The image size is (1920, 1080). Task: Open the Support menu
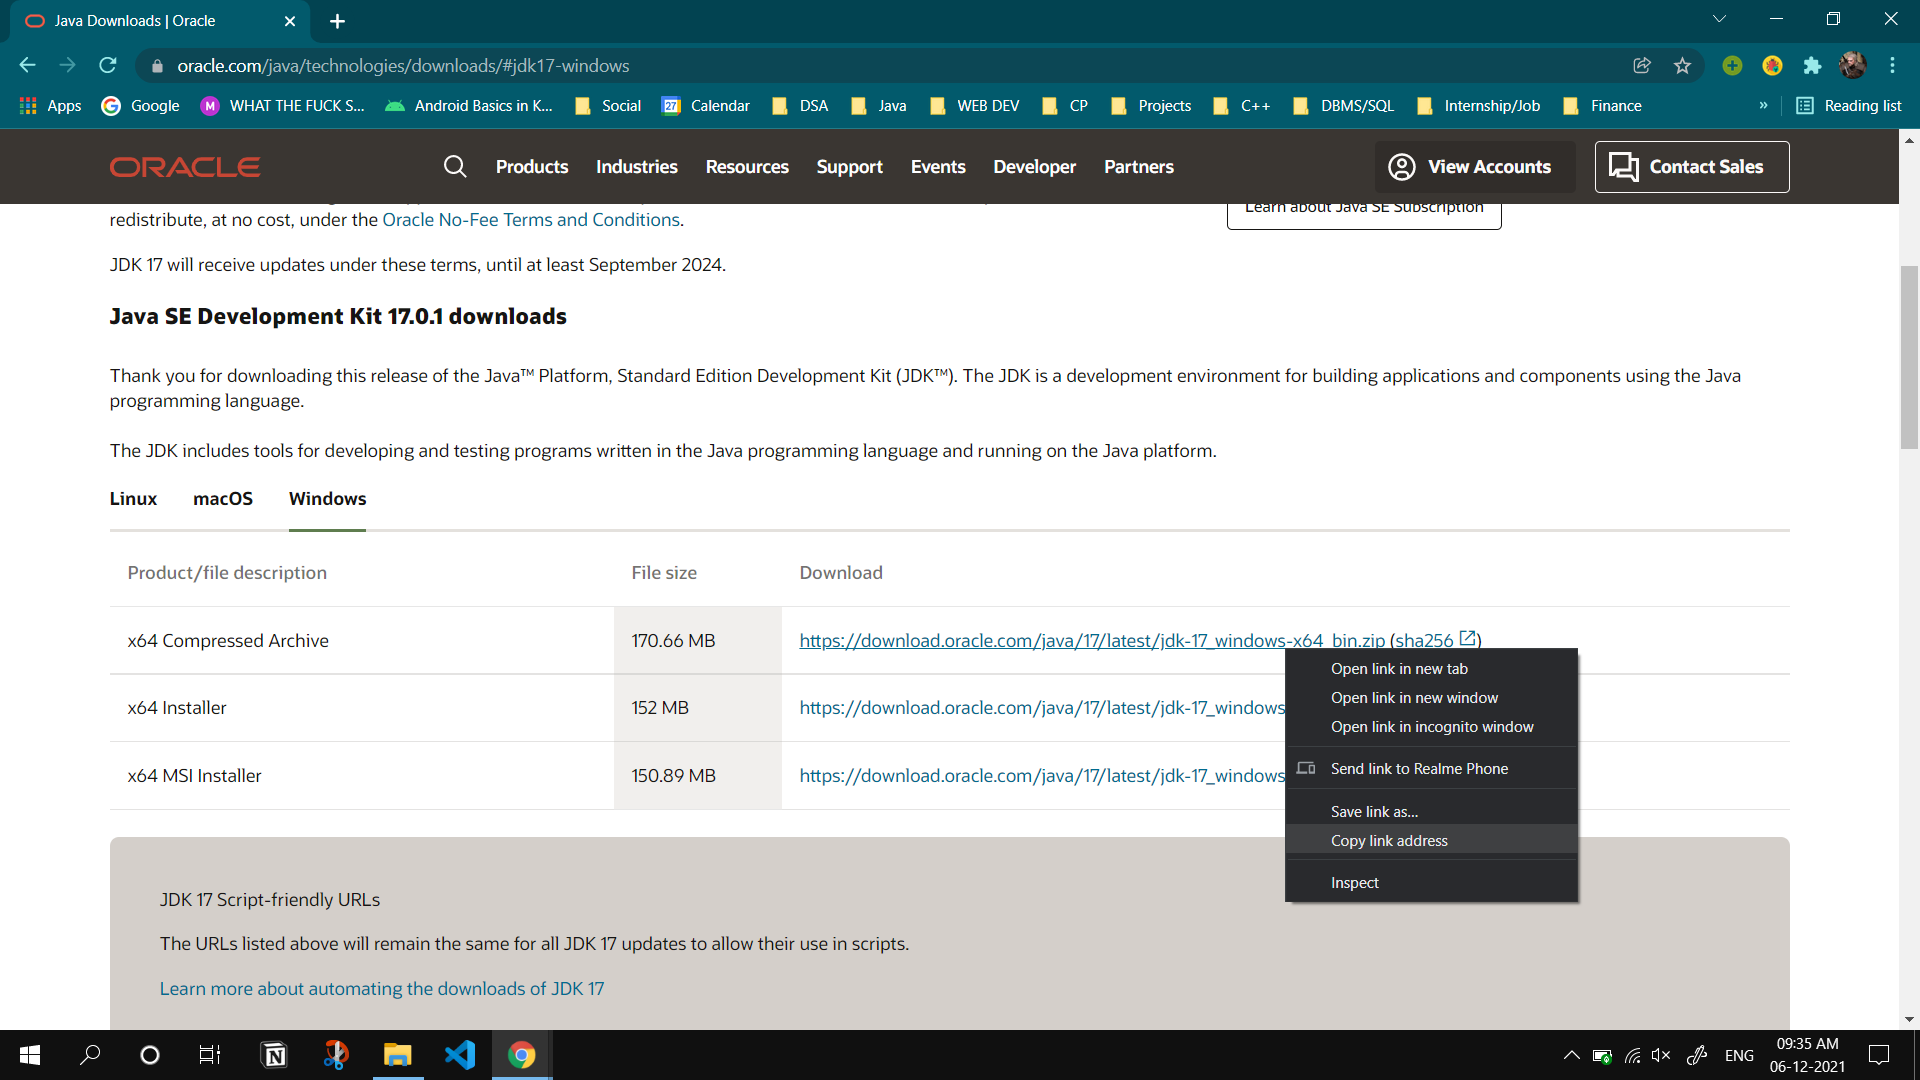[849, 167]
